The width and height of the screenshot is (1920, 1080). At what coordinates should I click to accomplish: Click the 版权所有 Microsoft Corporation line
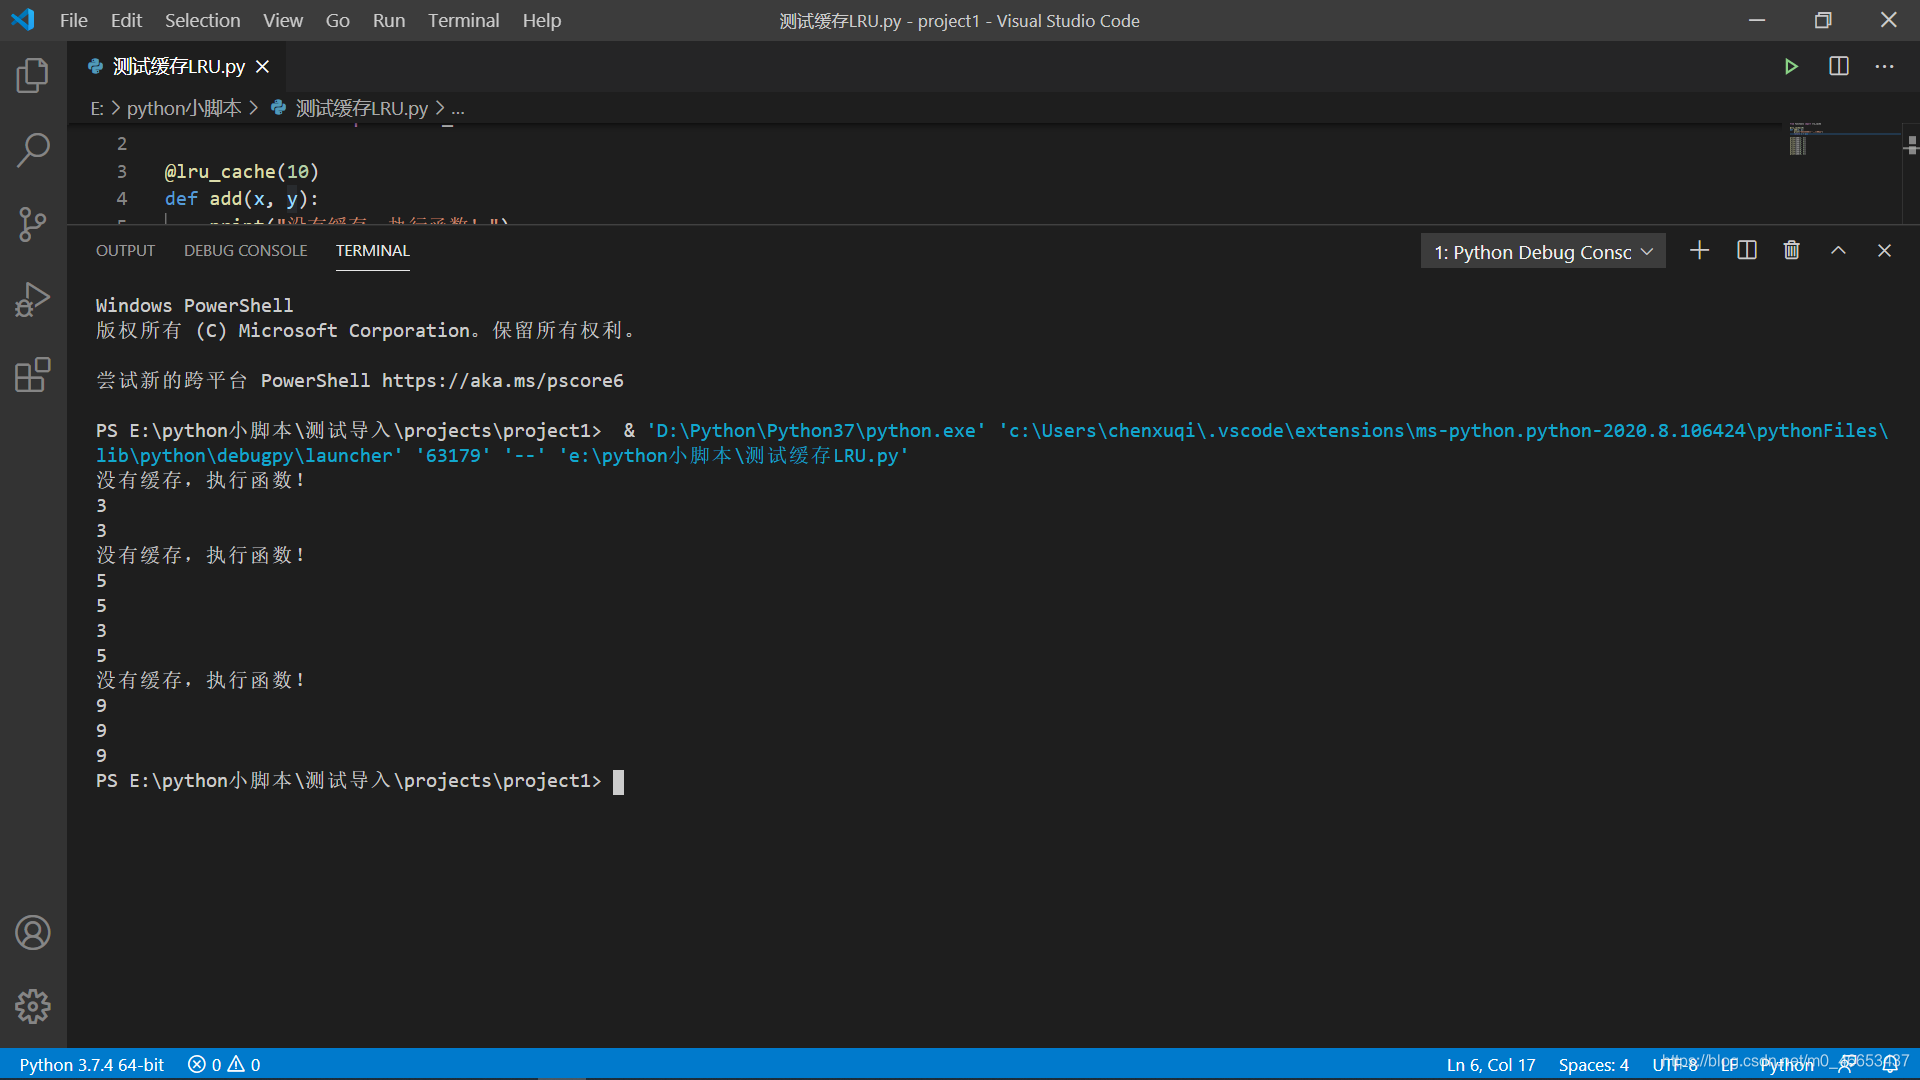click(x=365, y=331)
